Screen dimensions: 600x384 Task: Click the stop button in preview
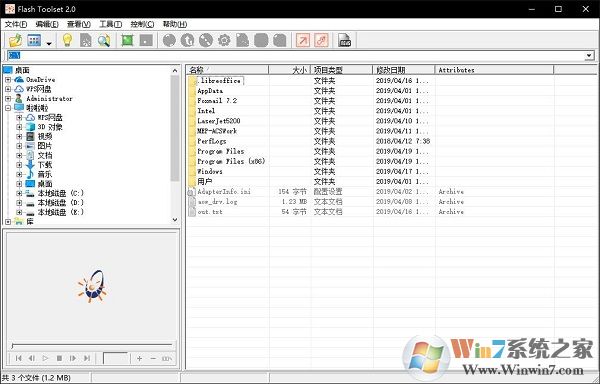click(59, 358)
